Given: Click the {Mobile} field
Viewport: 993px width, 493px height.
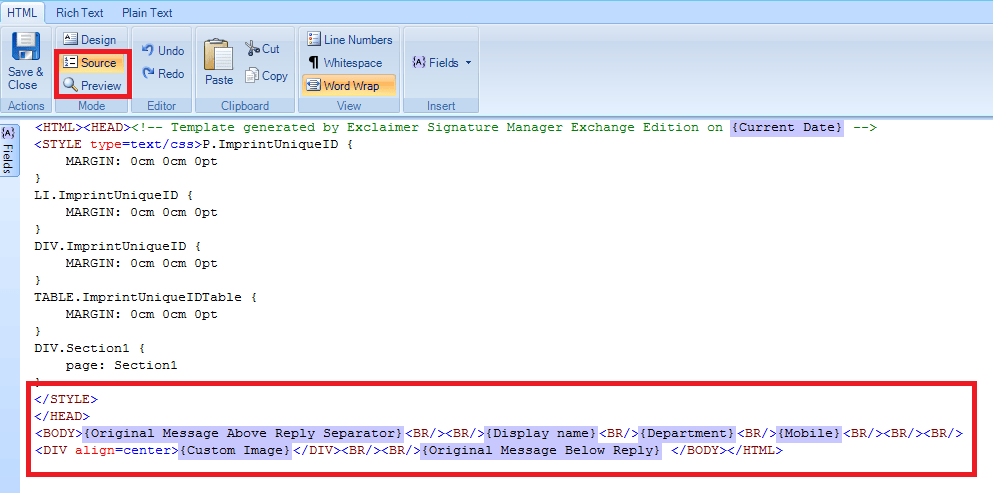Looking at the screenshot, I should [809, 433].
